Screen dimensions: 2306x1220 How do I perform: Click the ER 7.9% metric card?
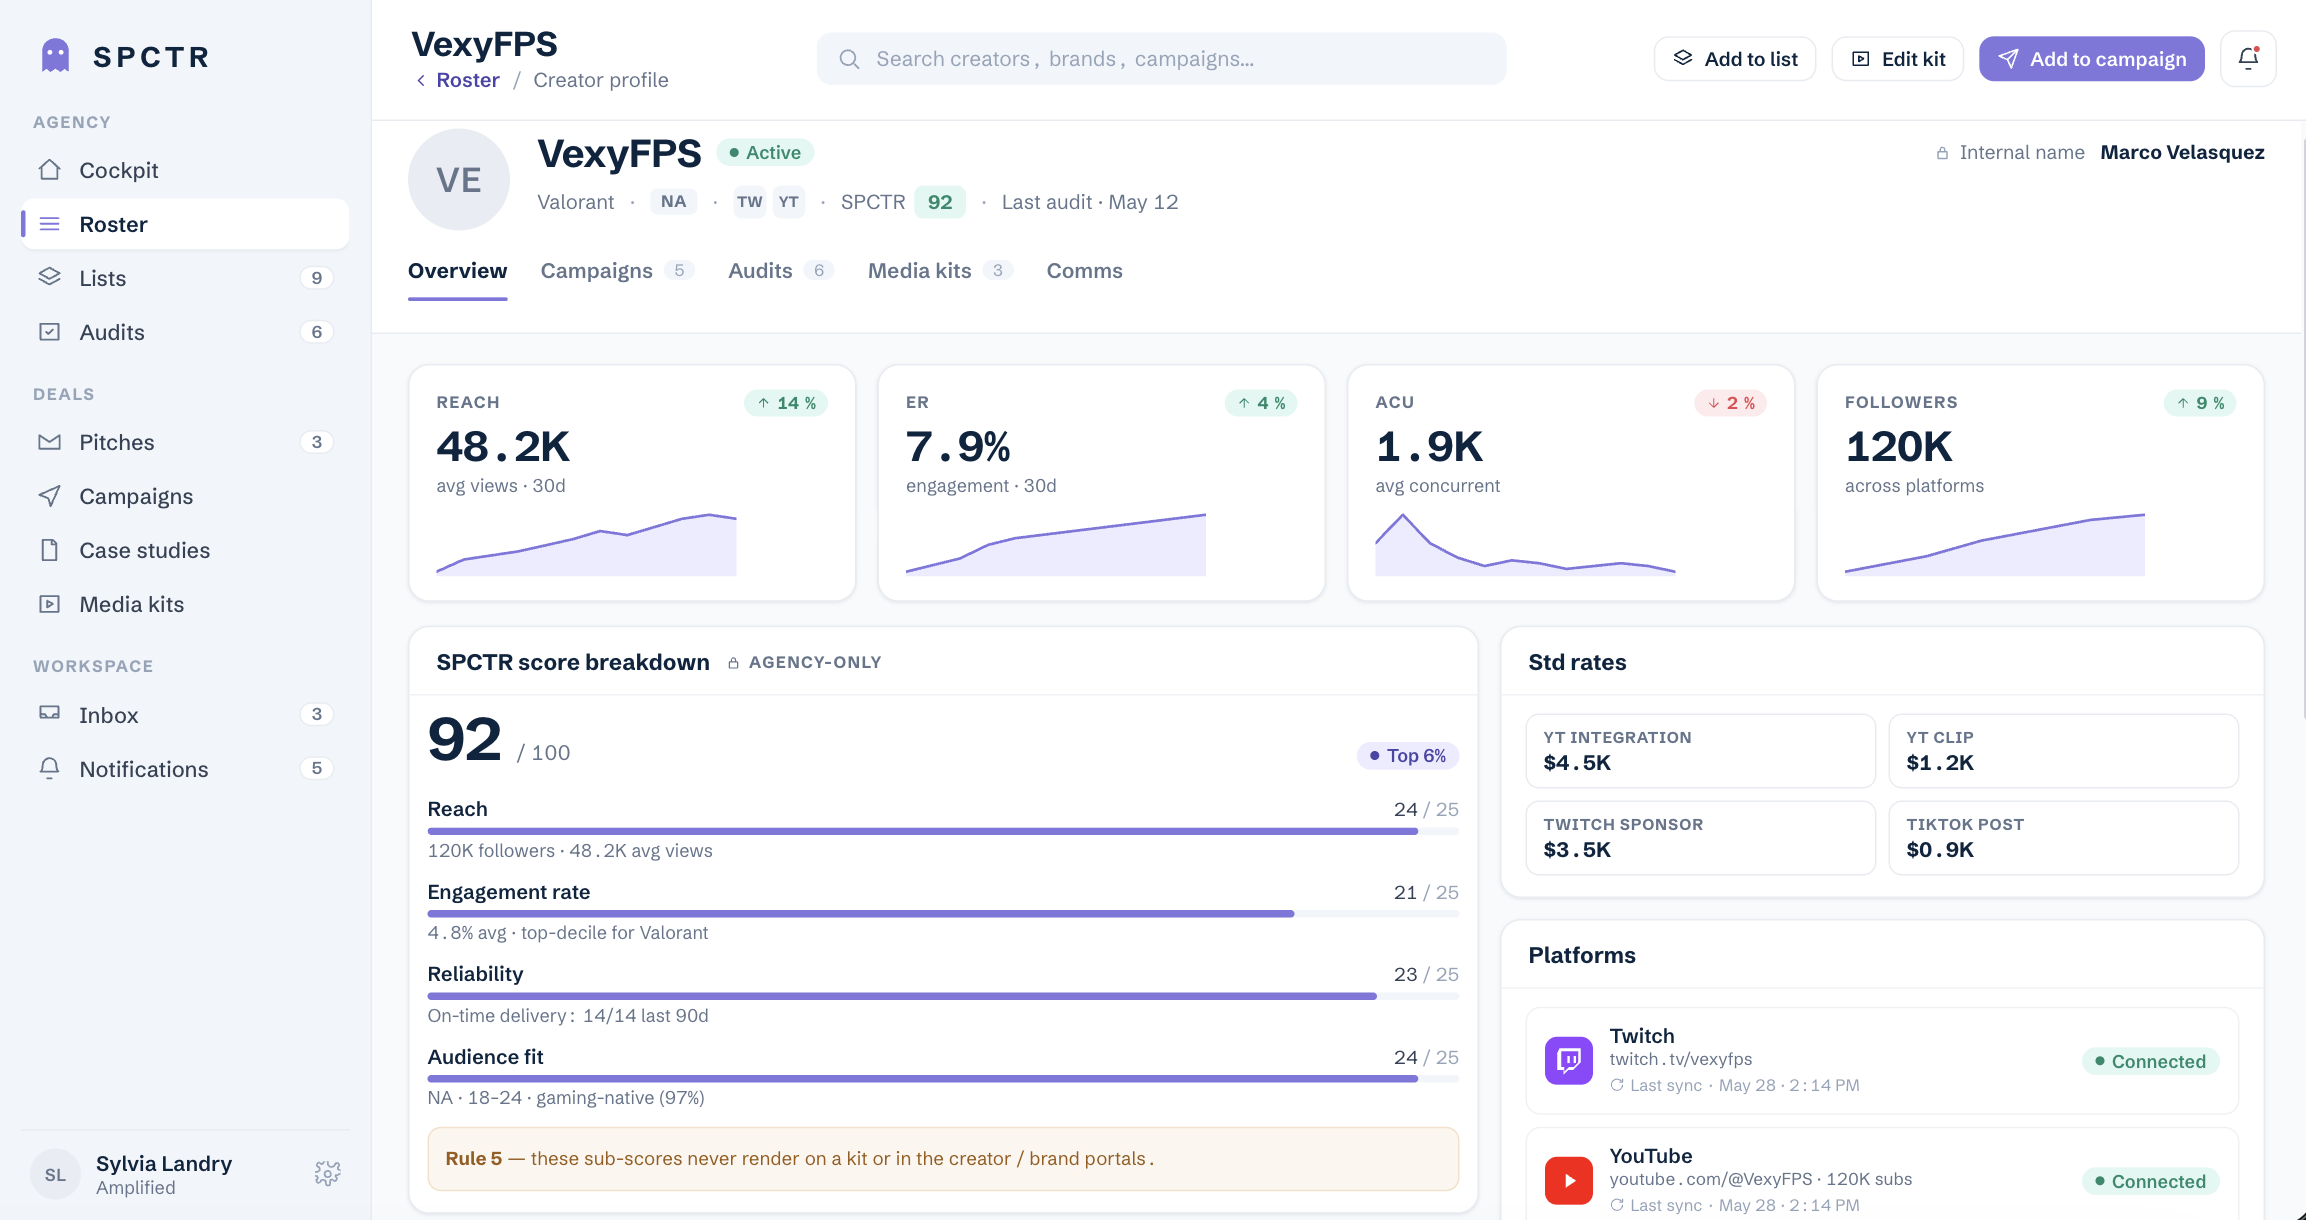pyautogui.click(x=1102, y=483)
